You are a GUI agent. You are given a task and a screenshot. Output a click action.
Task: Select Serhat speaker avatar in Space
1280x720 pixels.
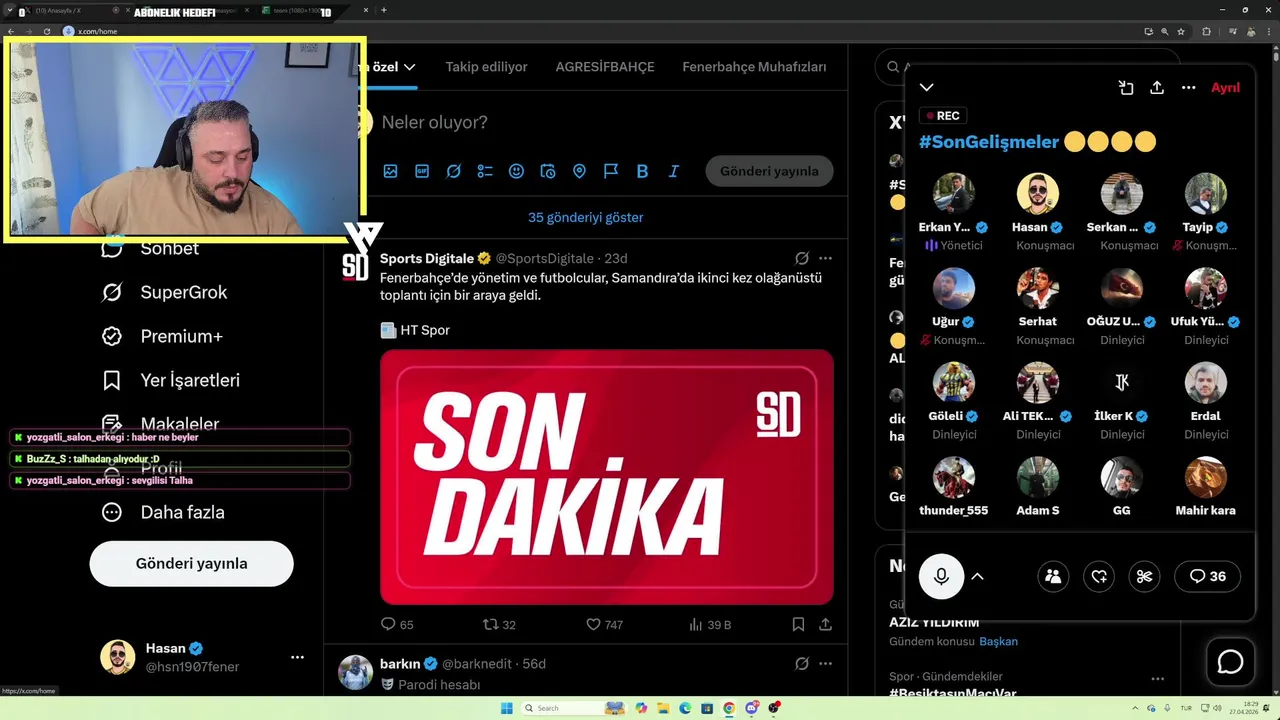coord(1037,289)
